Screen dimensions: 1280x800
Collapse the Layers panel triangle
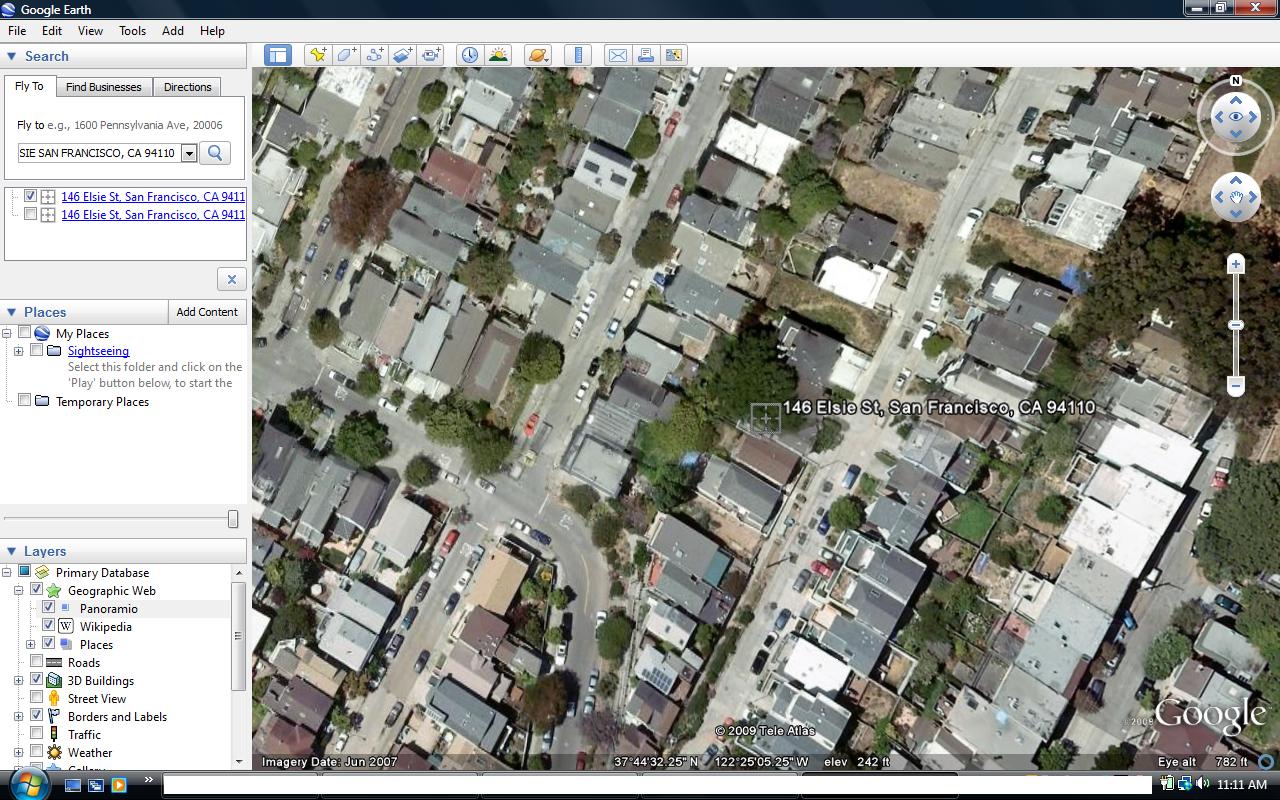tap(12, 551)
